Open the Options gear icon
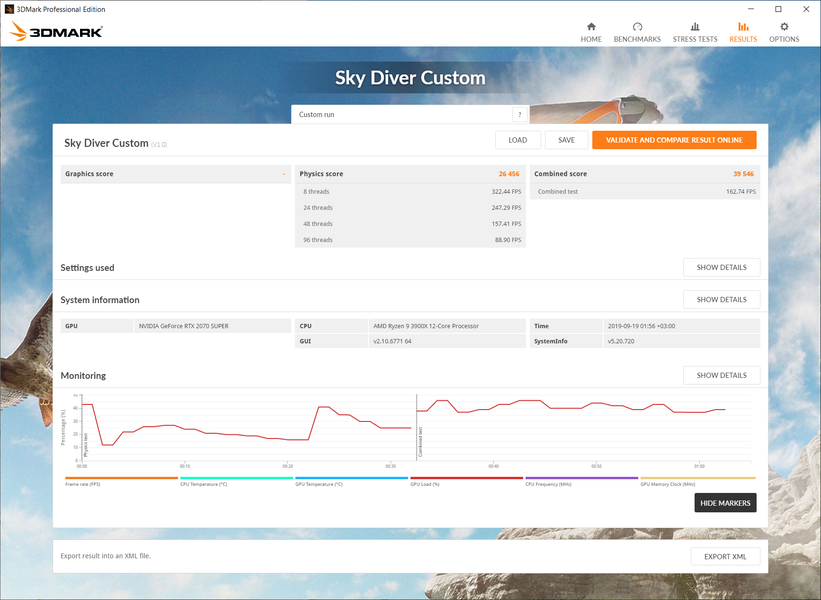 click(x=784, y=27)
